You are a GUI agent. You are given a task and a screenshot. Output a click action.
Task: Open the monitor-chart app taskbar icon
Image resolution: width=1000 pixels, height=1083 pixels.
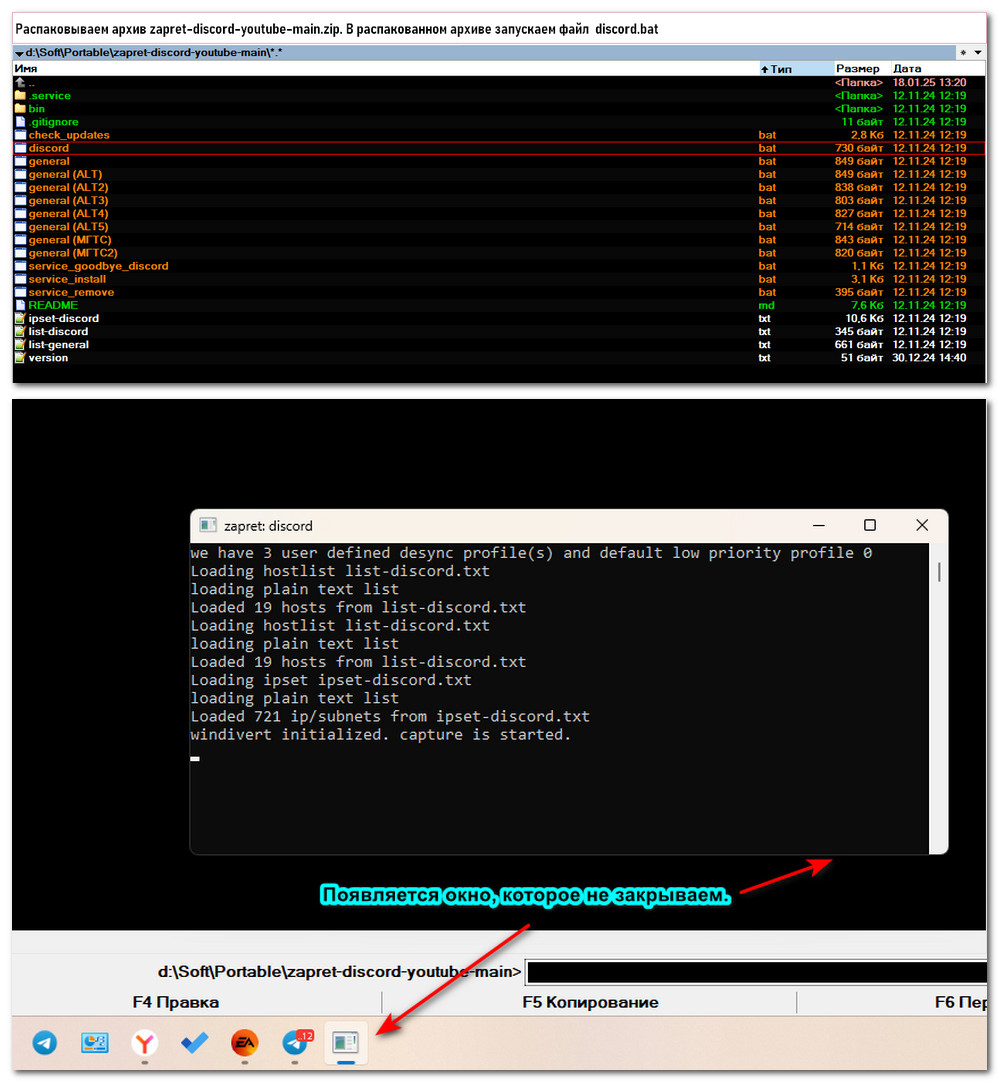pos(95,1042)
